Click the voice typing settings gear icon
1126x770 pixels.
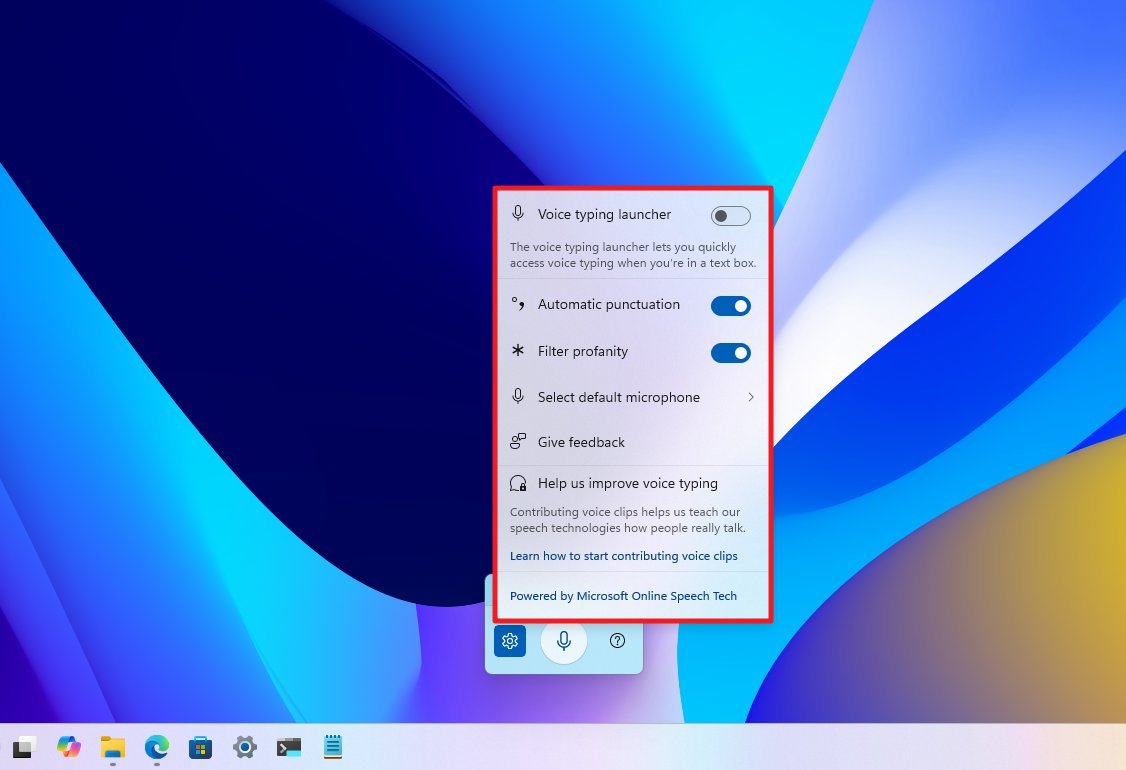[510, 641]
